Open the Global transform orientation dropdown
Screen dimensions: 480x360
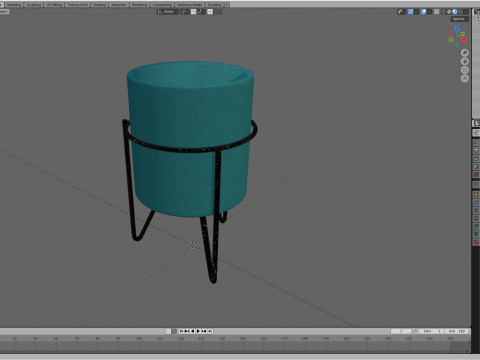[168, 12]
